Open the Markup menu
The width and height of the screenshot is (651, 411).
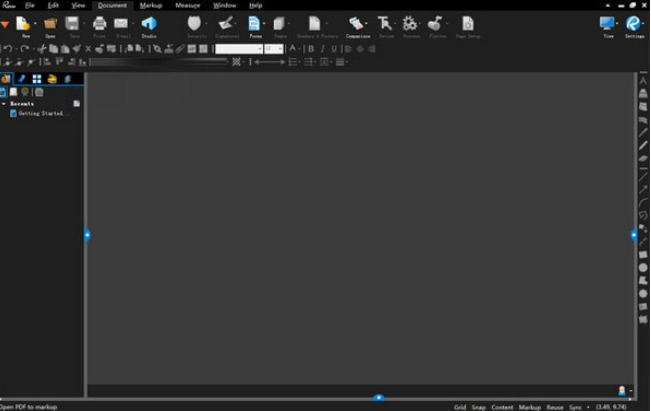[150, 5]
